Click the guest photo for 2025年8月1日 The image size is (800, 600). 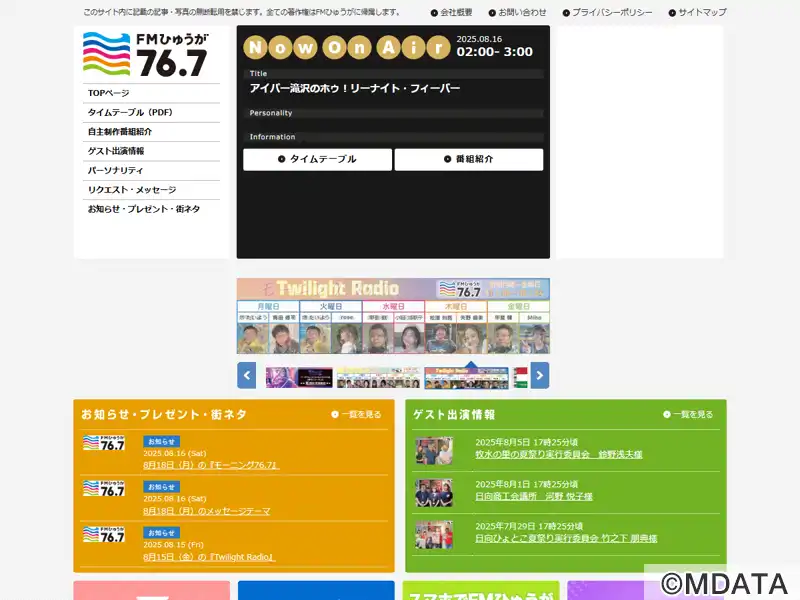pos(434,492)
